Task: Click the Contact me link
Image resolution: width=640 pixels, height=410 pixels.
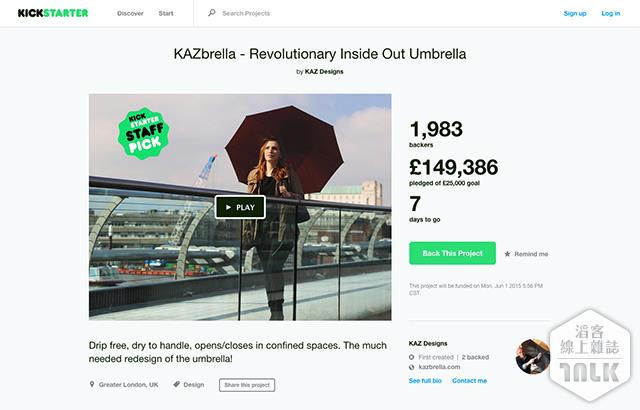Action: pyautogui.click(x=469, y=381)
